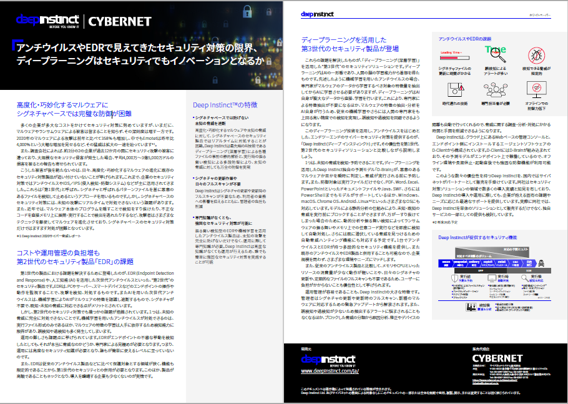
Task: Click the CYBERNET logo in the black footer
Action: pyautogui.click(x=497, y=358)
